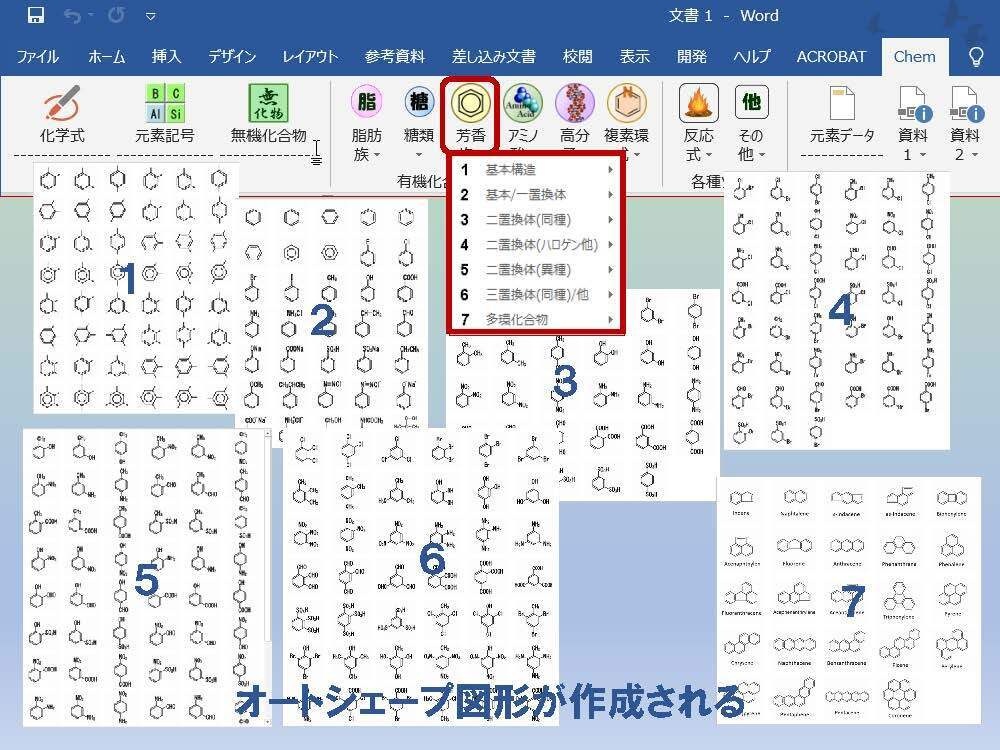The width and height of the screenshot is (1000, 750).
Task: Open the 差し込み文書 tab
Action: pyautogui.click(x=494, y=56)
